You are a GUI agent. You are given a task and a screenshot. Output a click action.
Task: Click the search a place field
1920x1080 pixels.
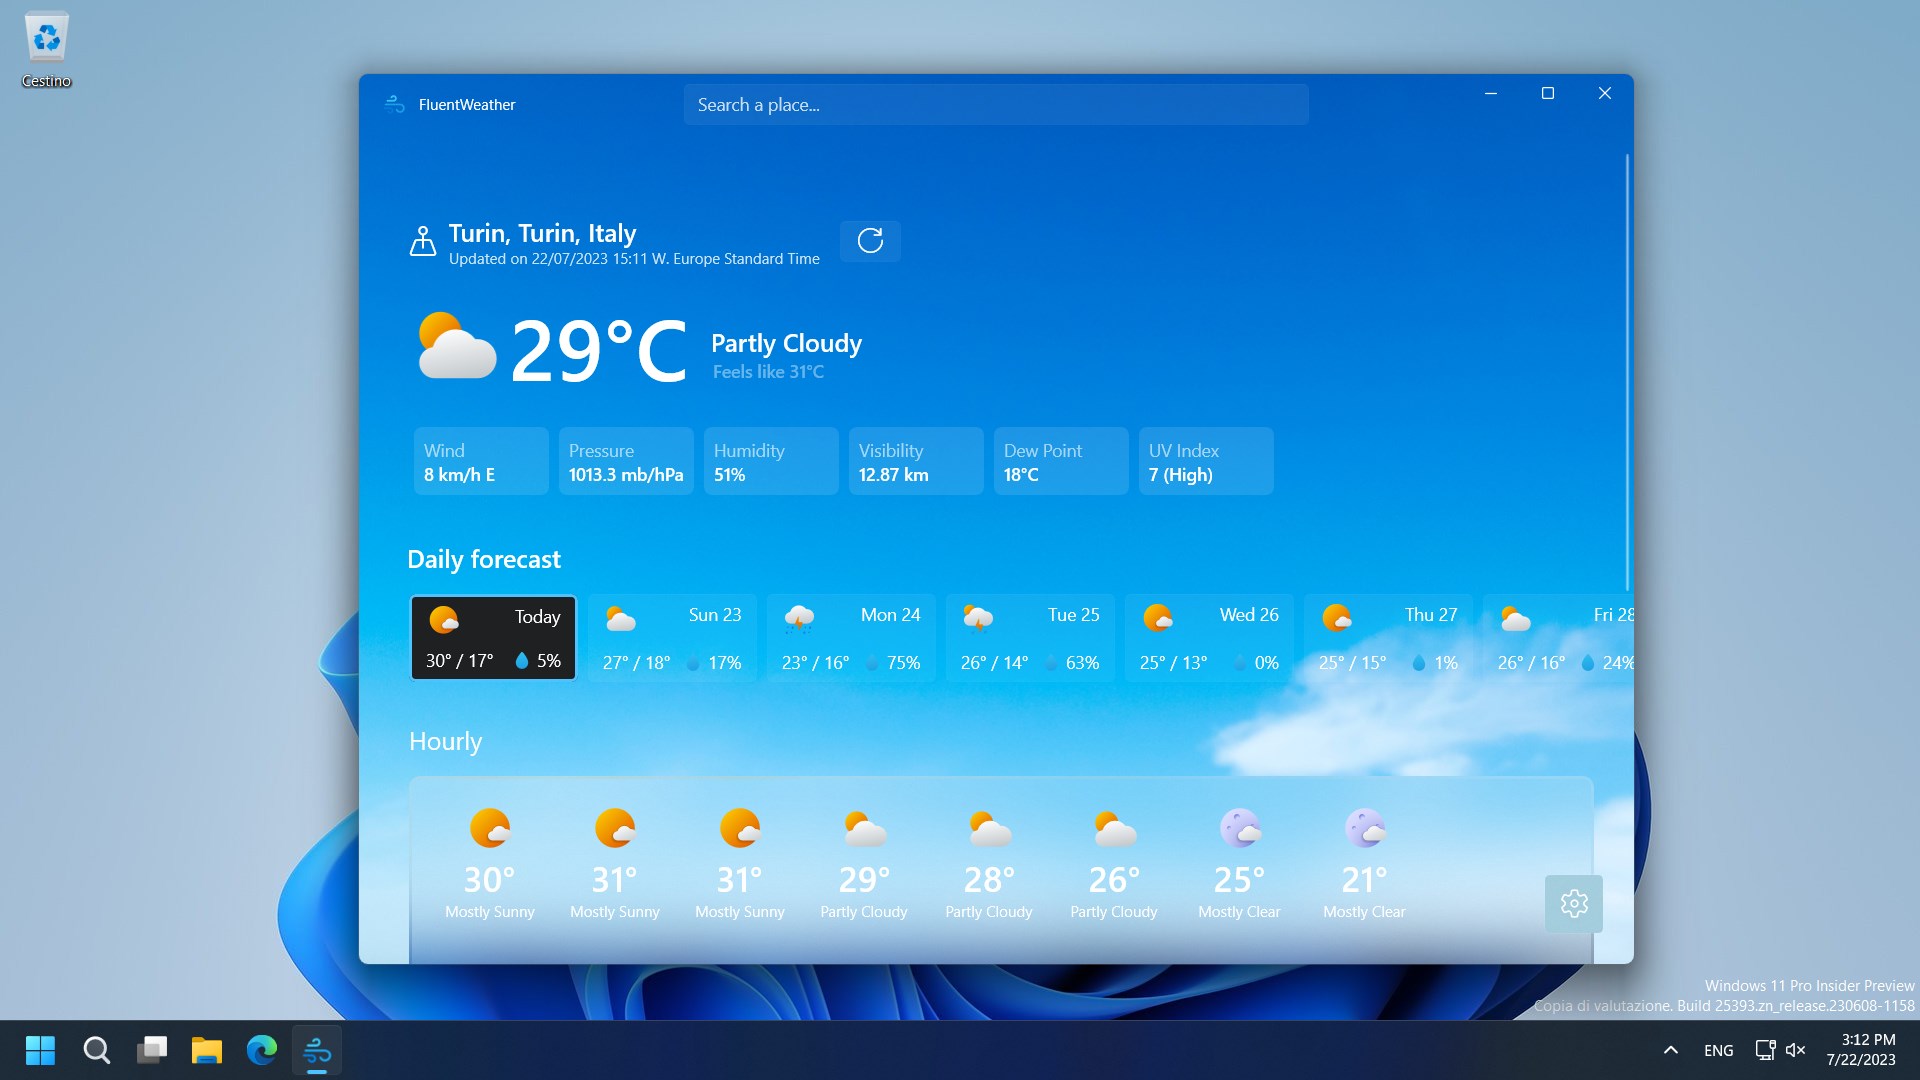[x=995, y=104]
